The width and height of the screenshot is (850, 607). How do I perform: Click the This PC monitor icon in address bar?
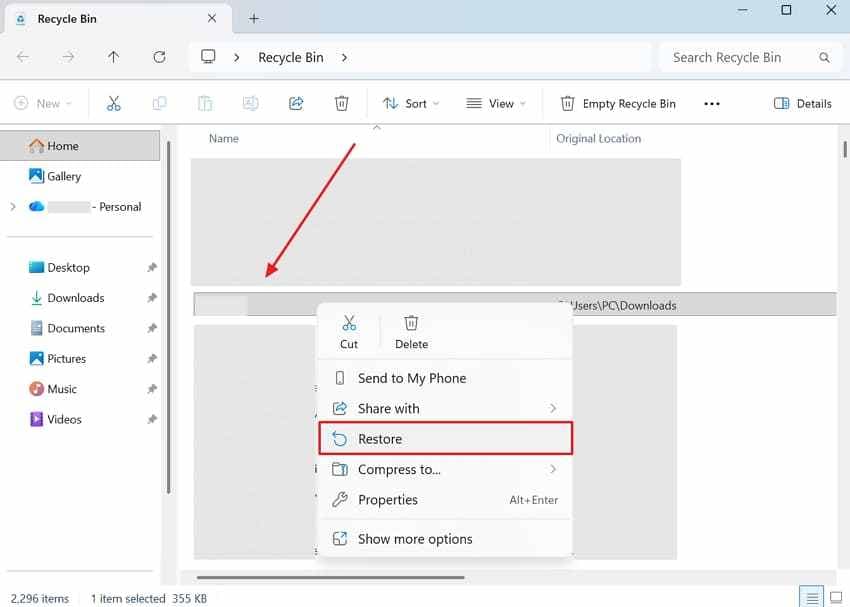click(208, 56)
